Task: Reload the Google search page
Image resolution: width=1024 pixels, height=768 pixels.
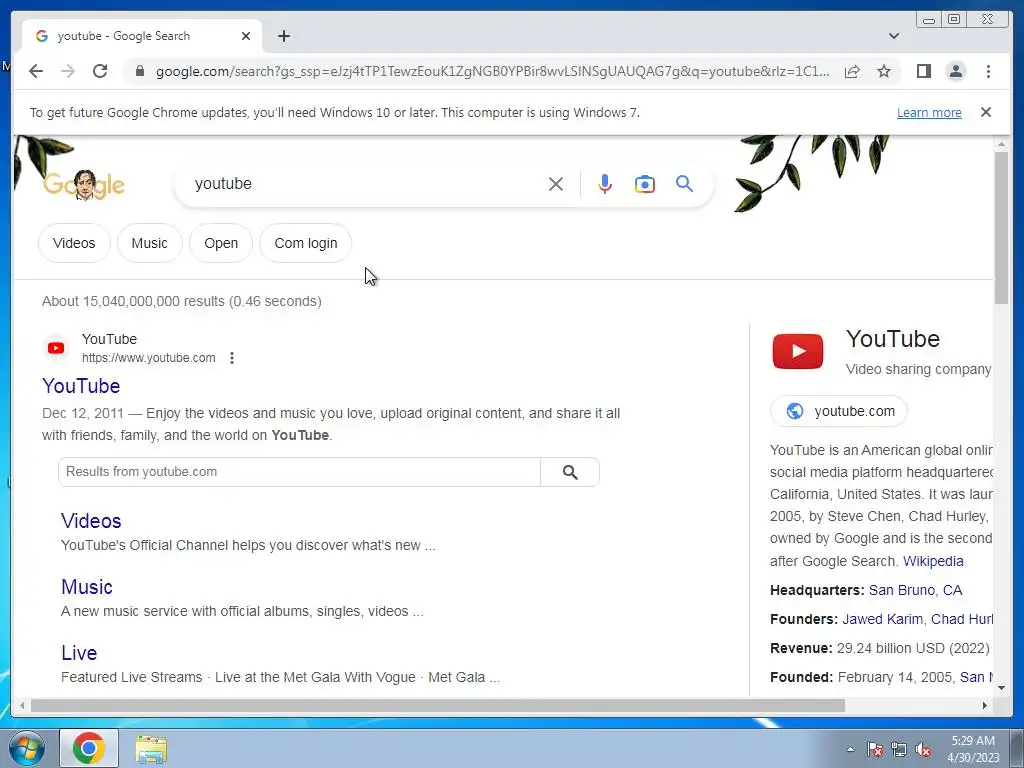Action: (100, 71)
